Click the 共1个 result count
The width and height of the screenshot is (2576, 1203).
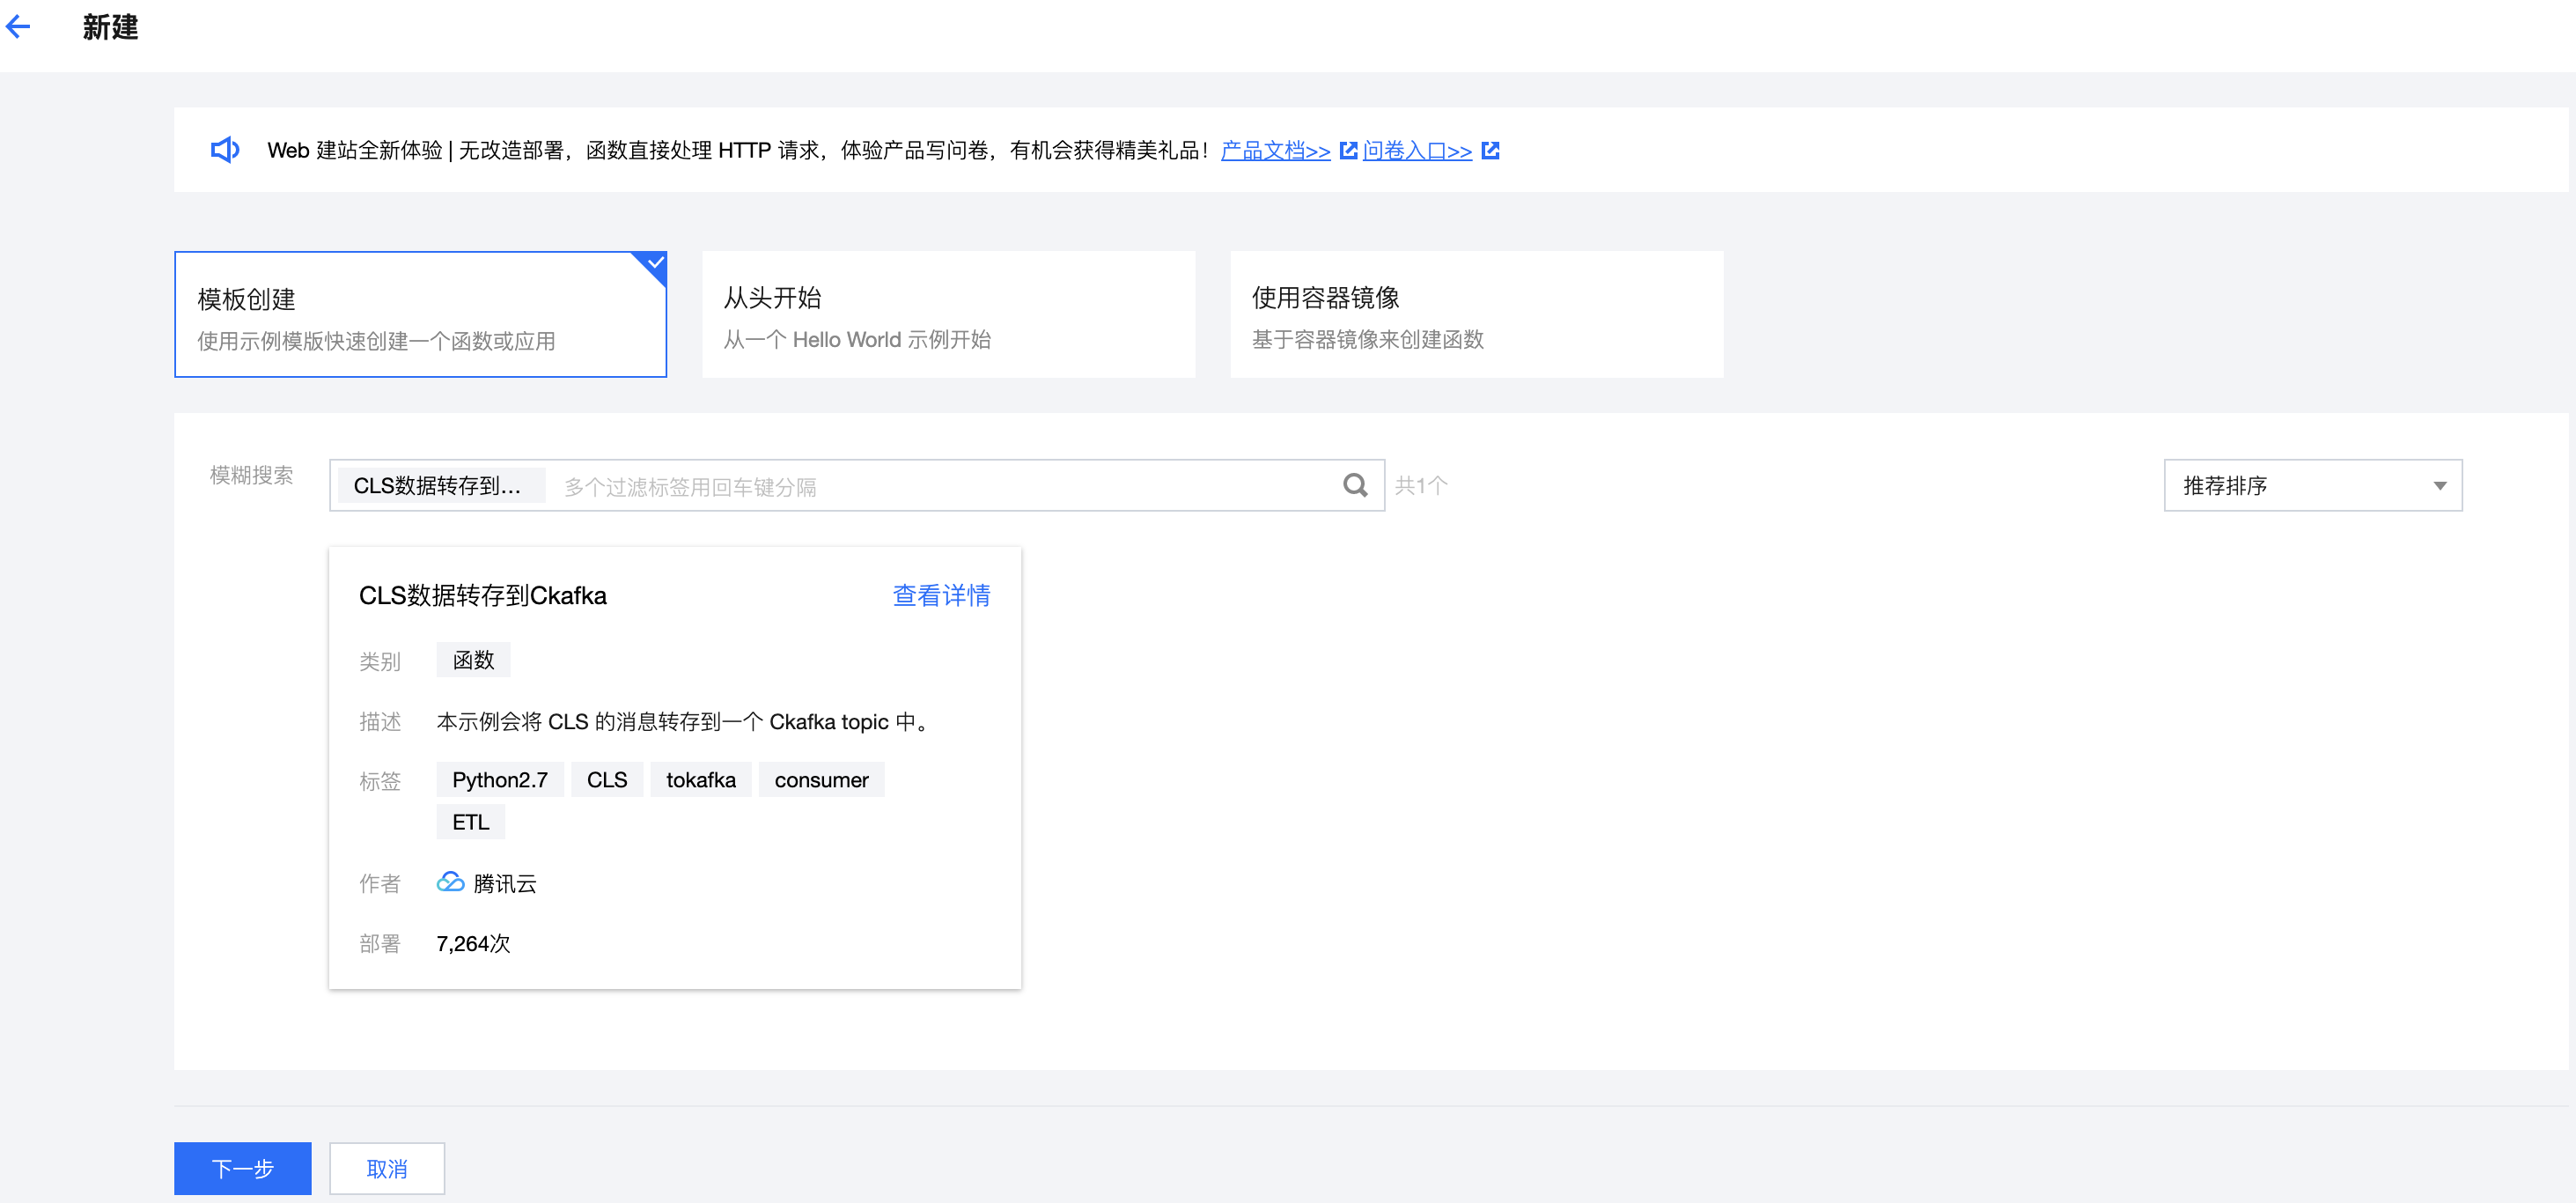[1421, 485]
